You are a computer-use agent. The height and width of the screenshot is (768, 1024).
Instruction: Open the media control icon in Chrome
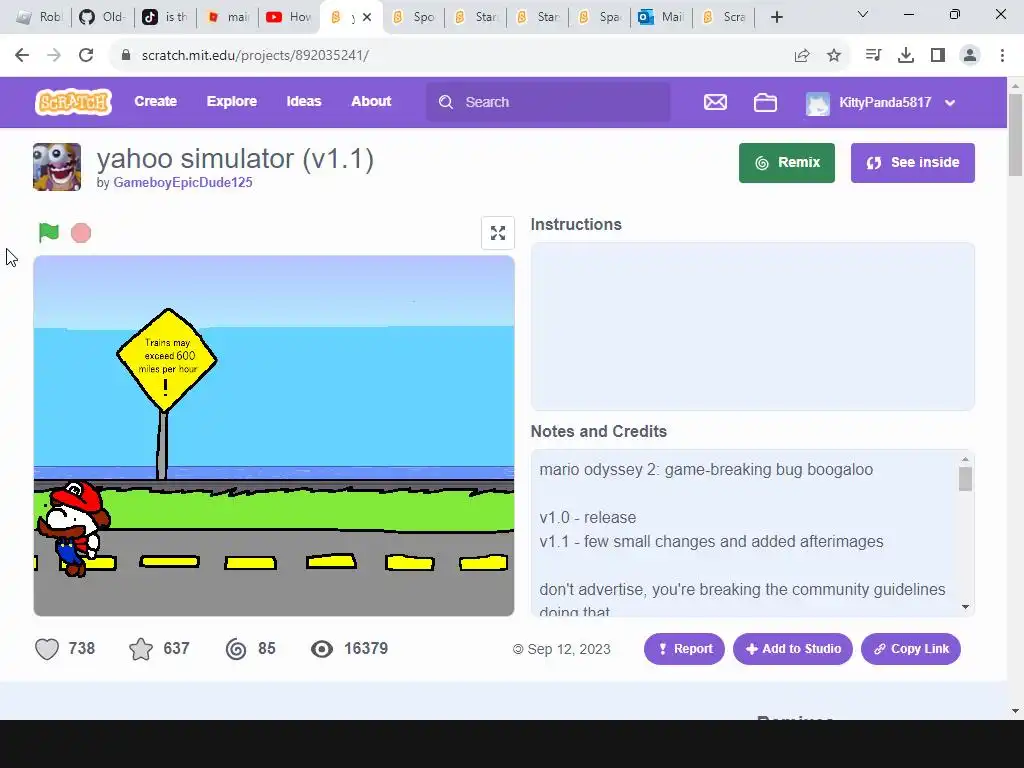(x=873, y=56)
